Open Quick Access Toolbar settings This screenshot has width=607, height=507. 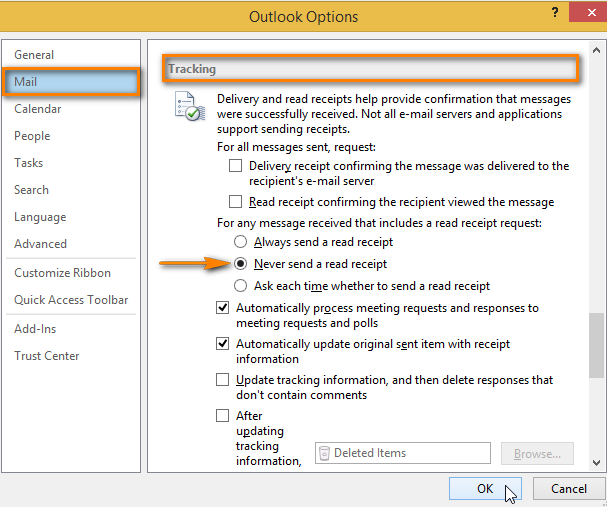[71, 300]
